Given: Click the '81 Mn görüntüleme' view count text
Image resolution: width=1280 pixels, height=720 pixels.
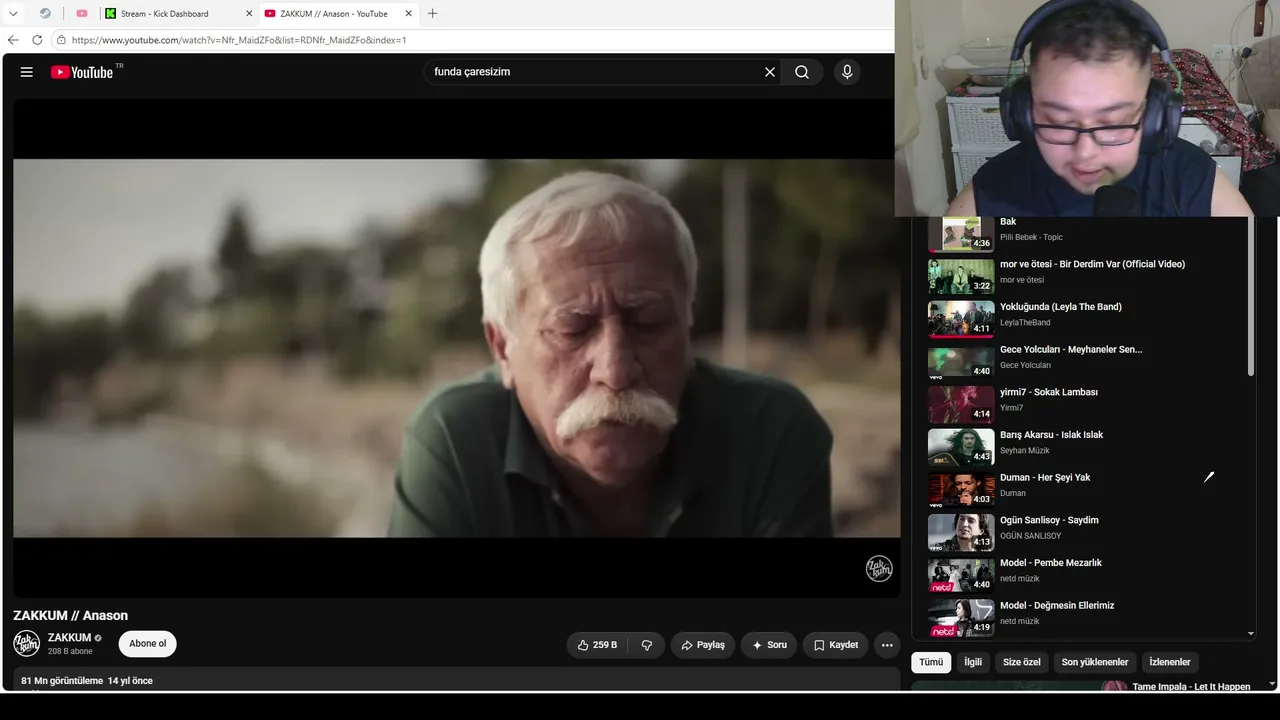Looking at the screenshot, I should [62, 681].
